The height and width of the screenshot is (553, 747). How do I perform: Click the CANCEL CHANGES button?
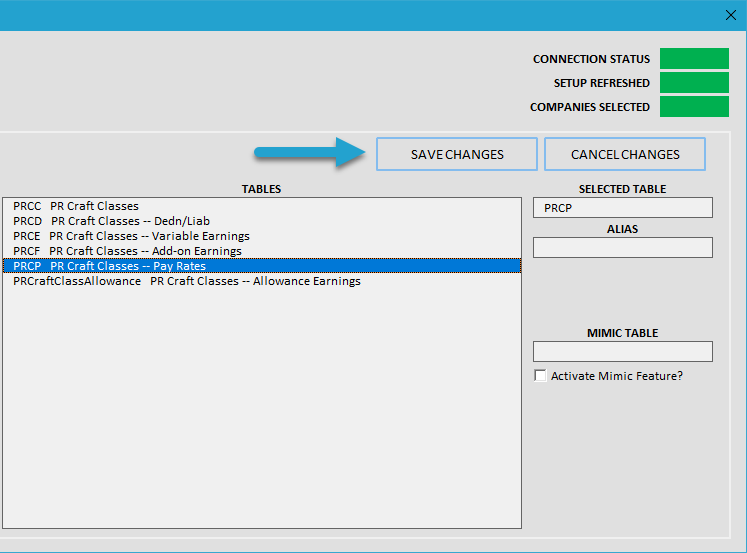click(x=625, y=154)
